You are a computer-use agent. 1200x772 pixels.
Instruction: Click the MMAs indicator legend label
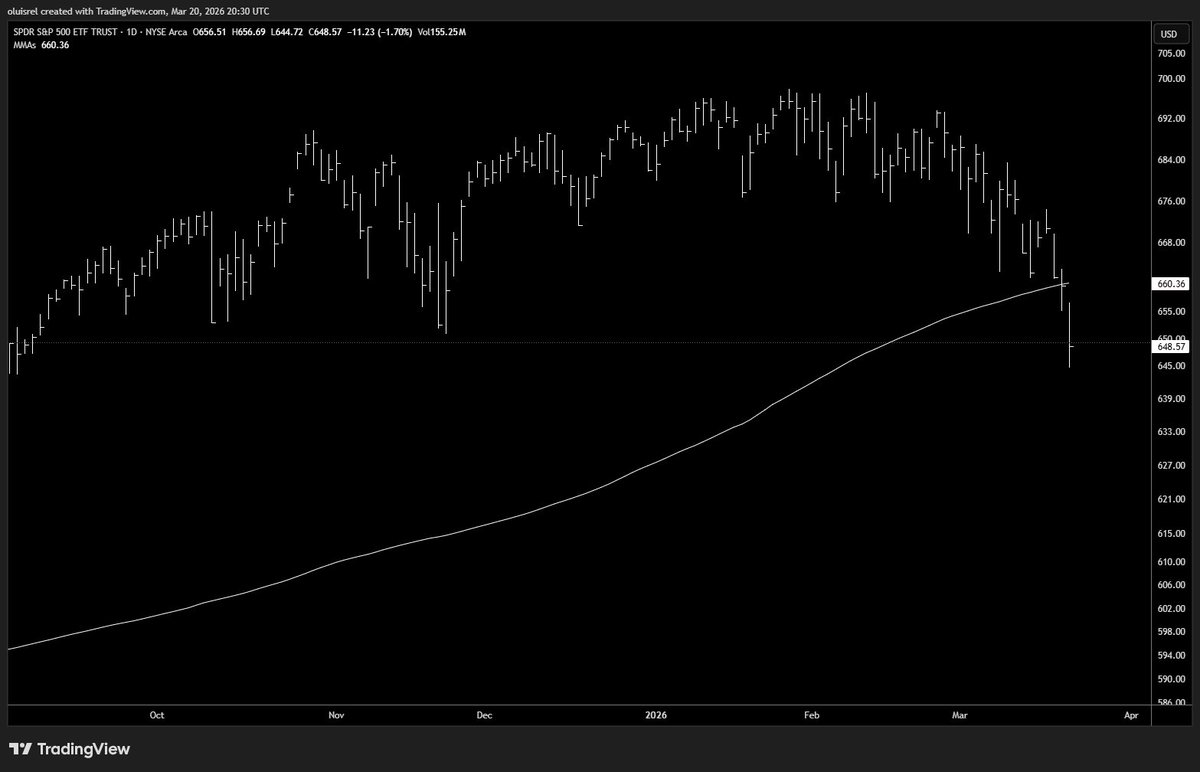[25, 44]
